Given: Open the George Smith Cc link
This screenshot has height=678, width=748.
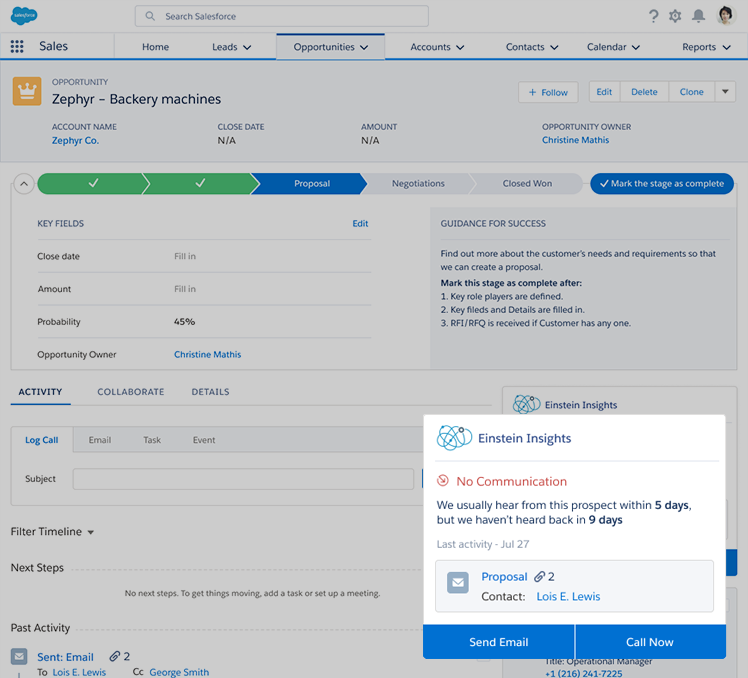Looking at the screenshot, I should [x=179, y=672].
